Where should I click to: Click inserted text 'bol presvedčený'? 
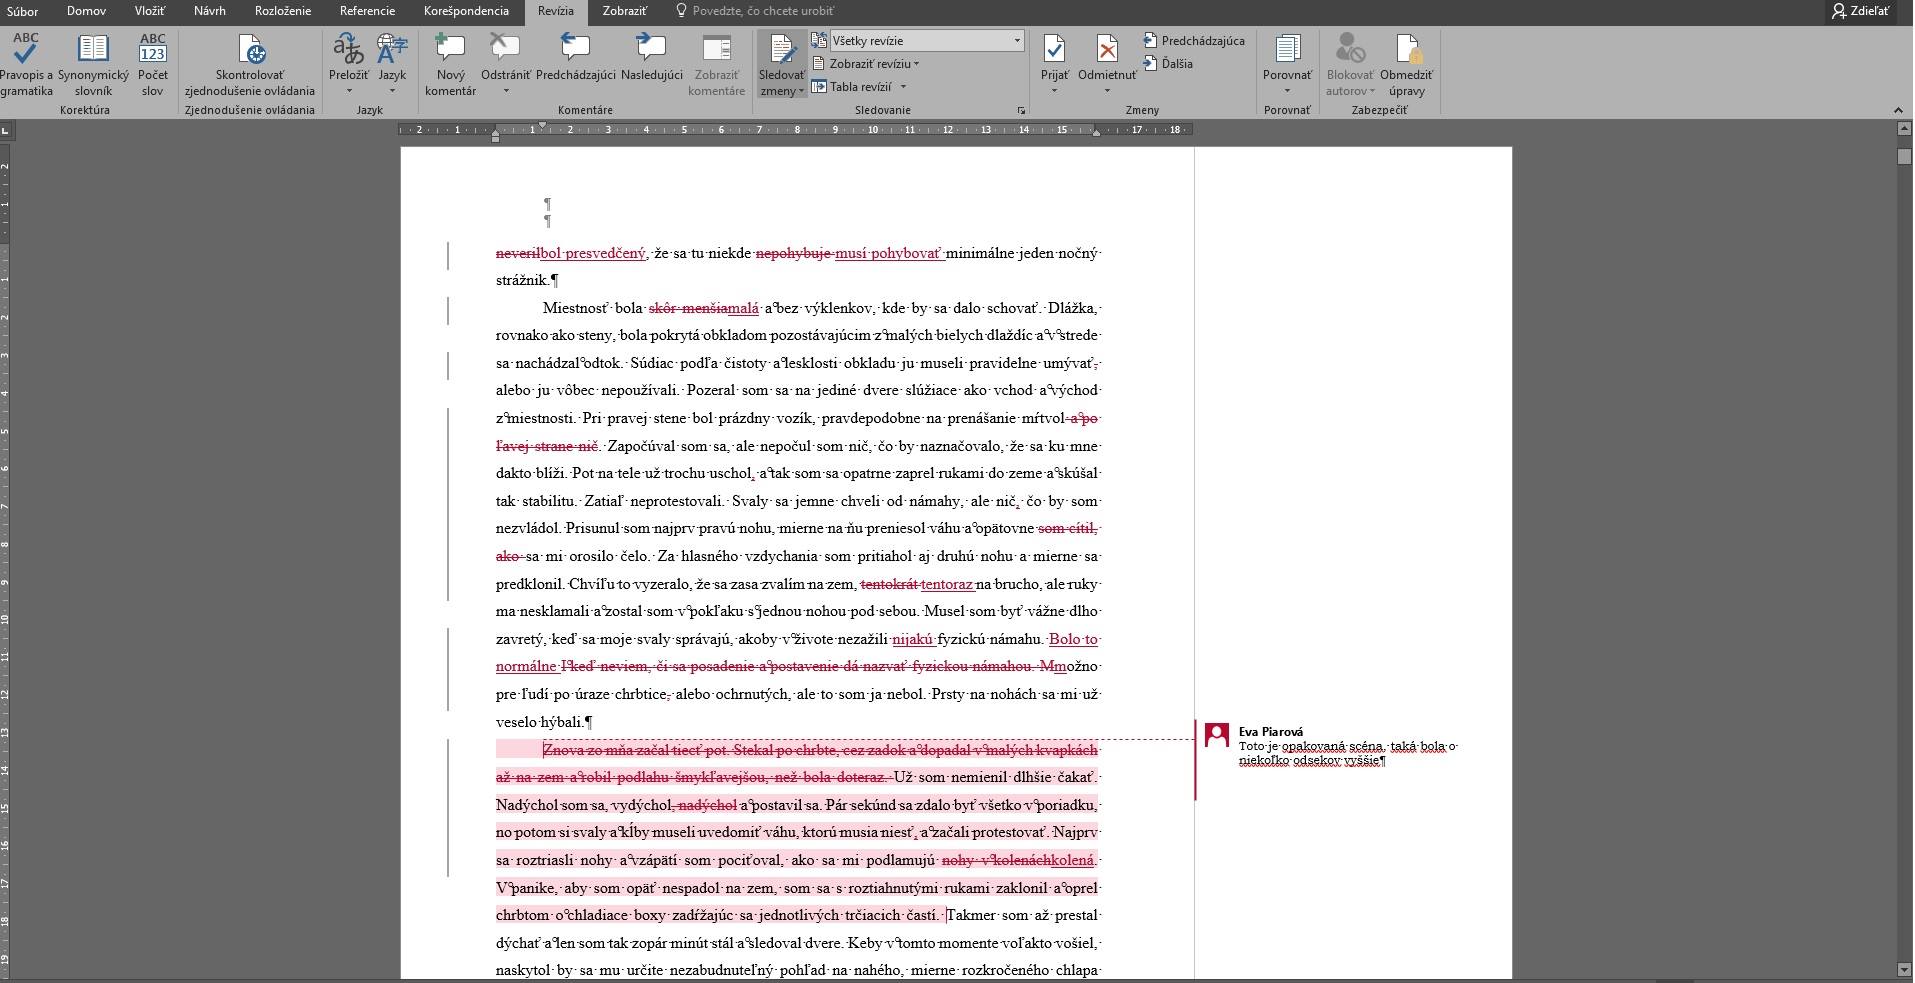click(x=594, y=253)
